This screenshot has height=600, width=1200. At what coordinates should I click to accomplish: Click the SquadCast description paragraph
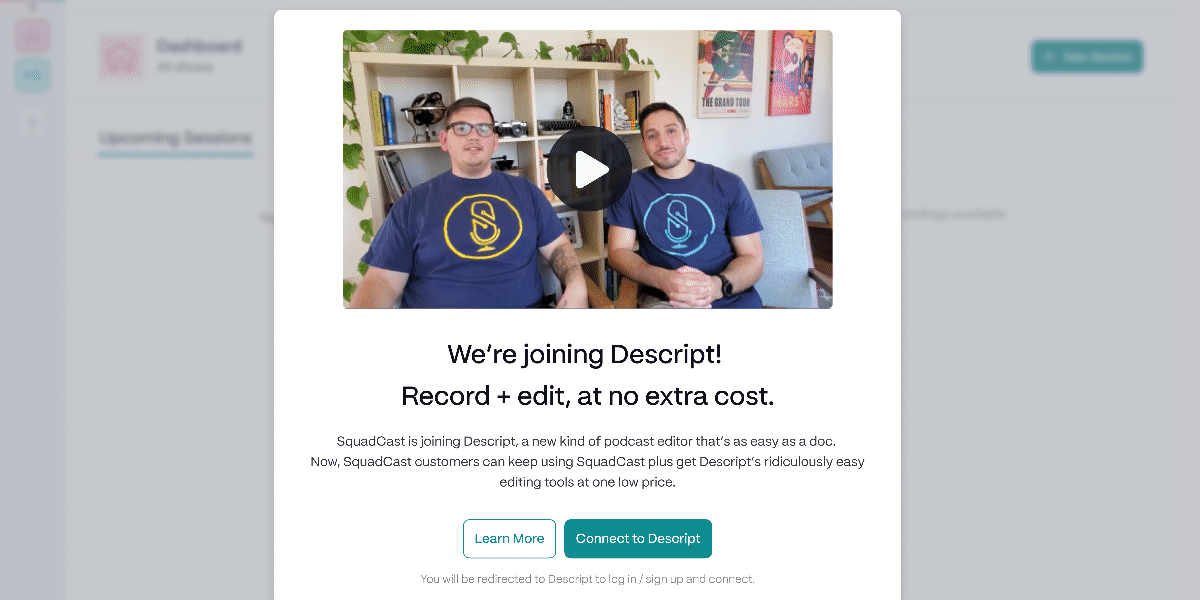[587, 461]
